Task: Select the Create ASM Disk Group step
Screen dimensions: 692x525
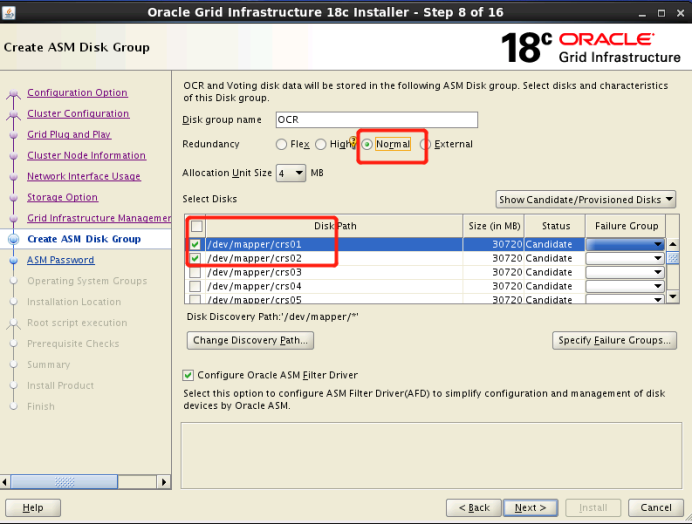Action: [84, 239]
